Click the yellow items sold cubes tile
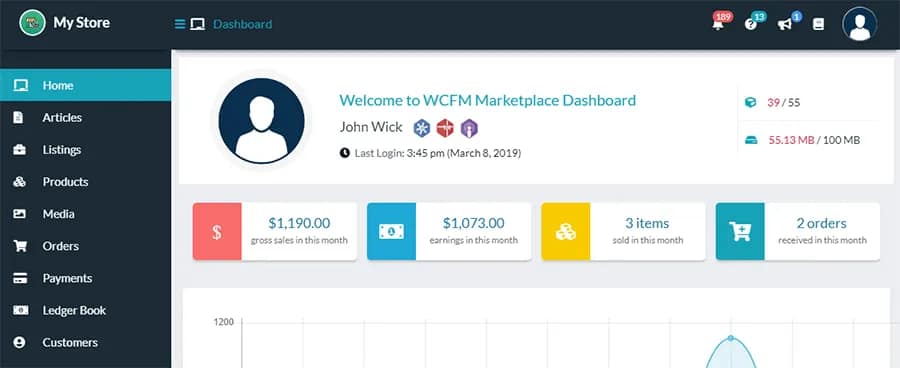Viewport: 900px width, 368px height. point(566,231)
